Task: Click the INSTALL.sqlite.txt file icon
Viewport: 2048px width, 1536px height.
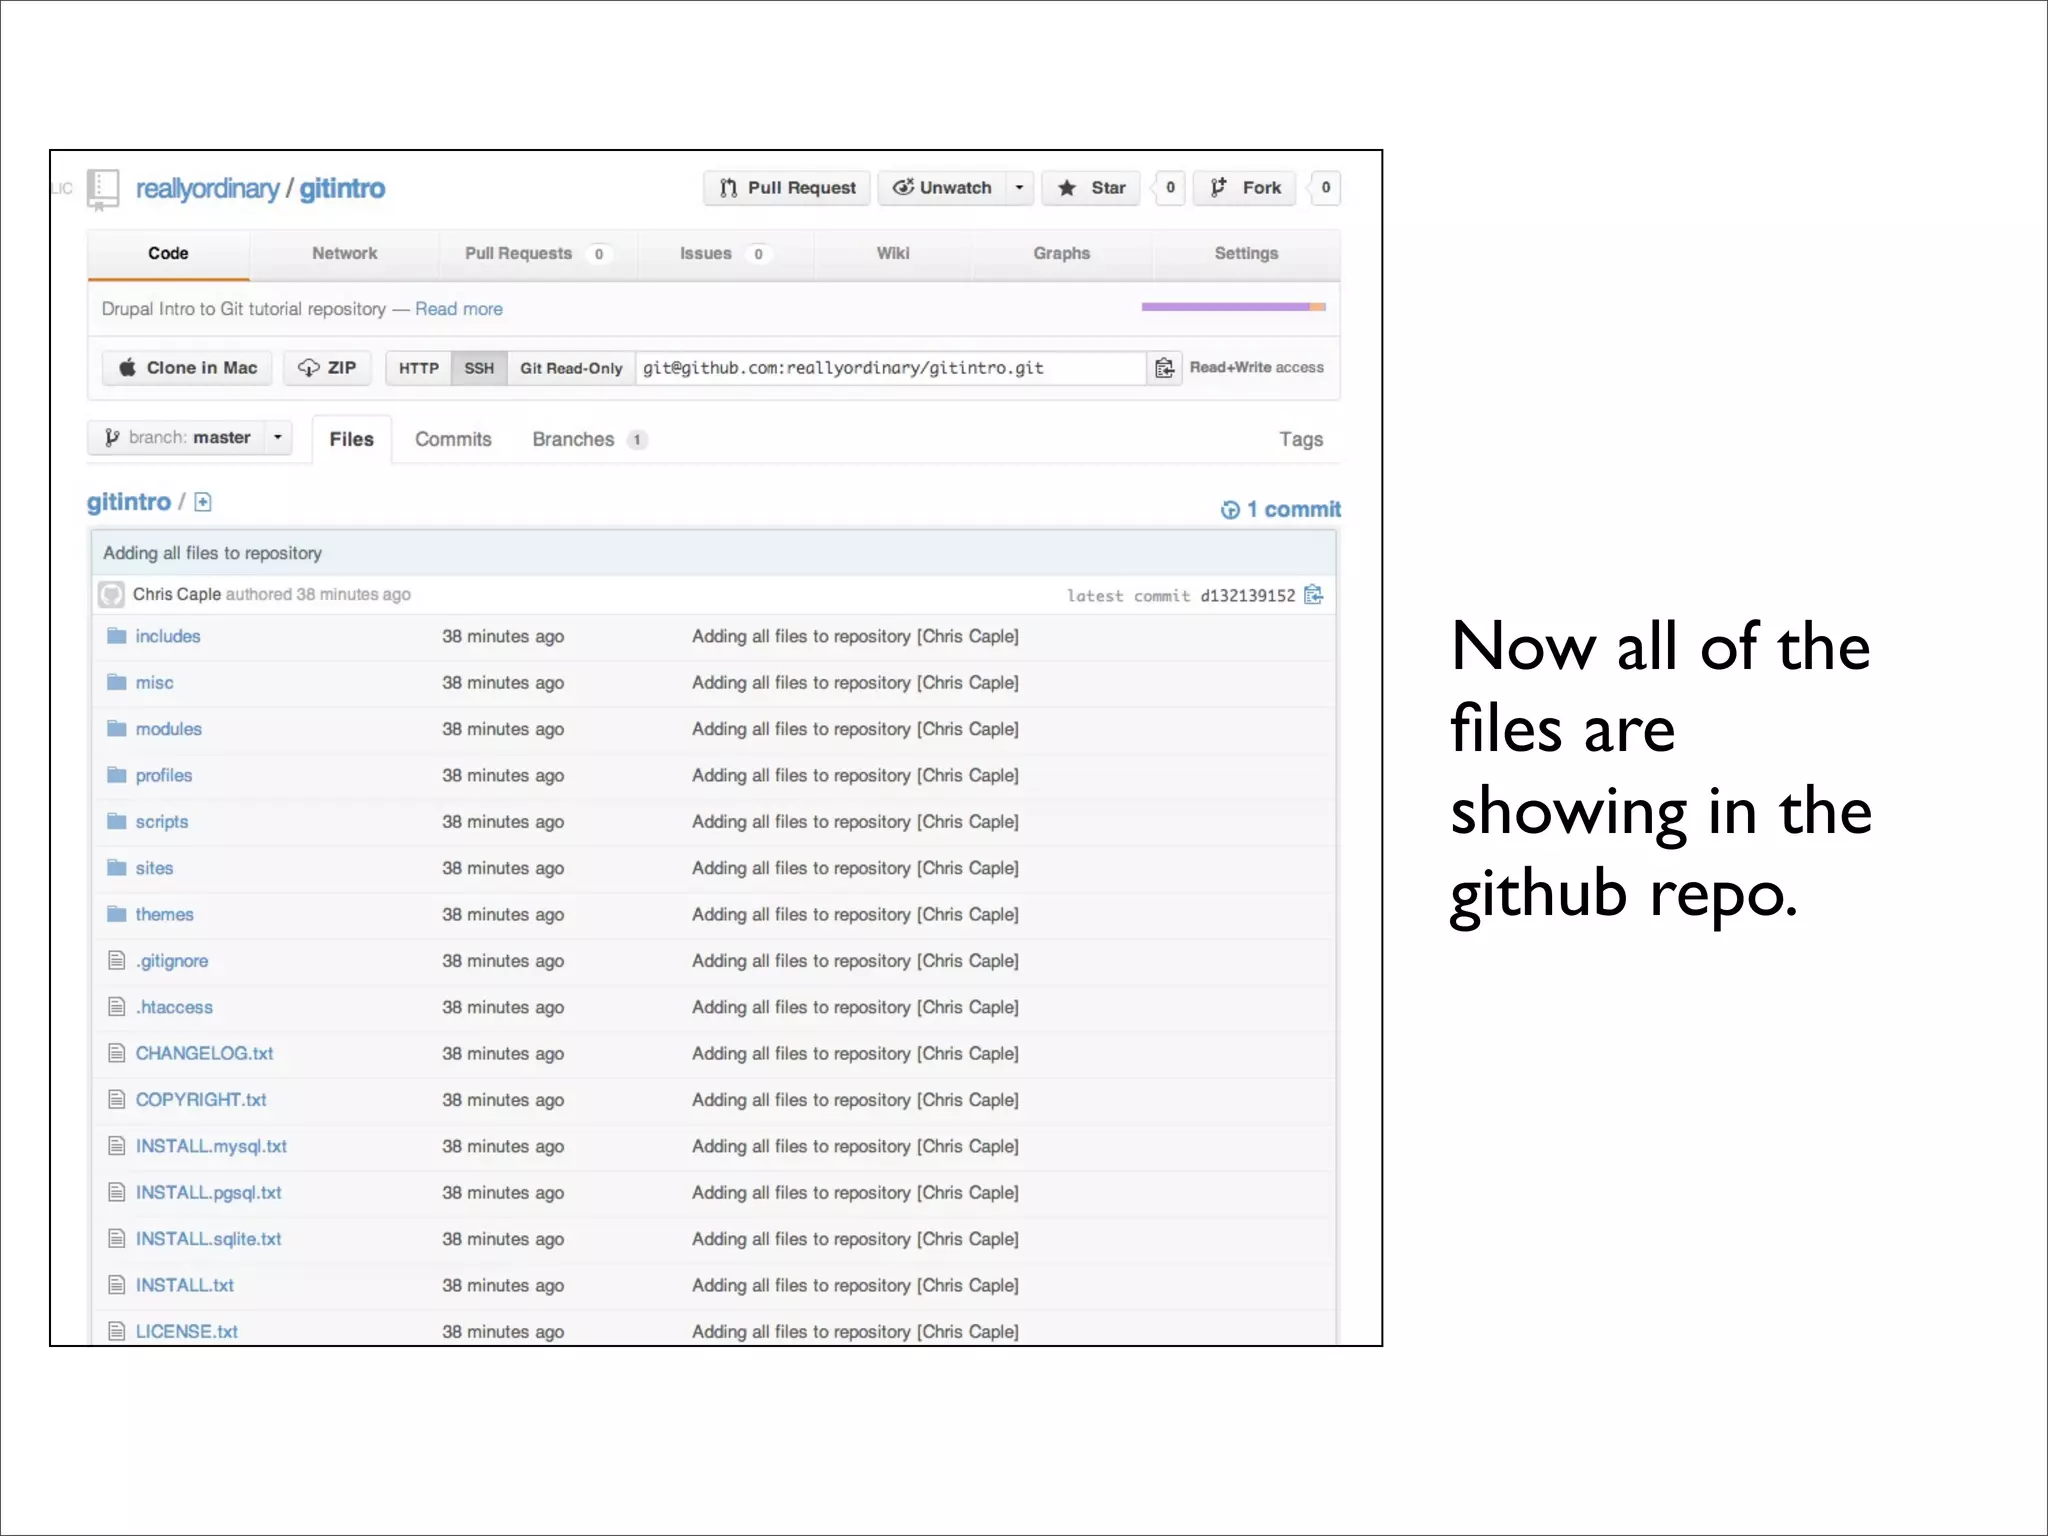Action: pyautogui.click(x=117, y=1238)
